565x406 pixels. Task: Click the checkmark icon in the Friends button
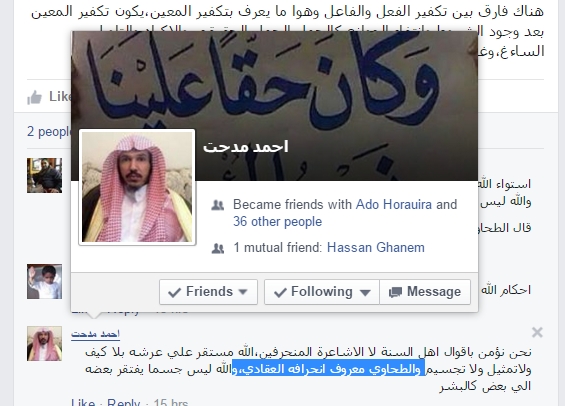click(174, 292)
